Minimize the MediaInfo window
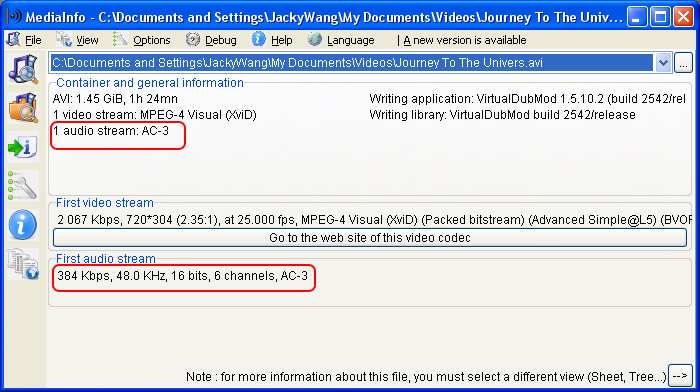The width and height of the screenshot is (700, 392). [637, 17]
